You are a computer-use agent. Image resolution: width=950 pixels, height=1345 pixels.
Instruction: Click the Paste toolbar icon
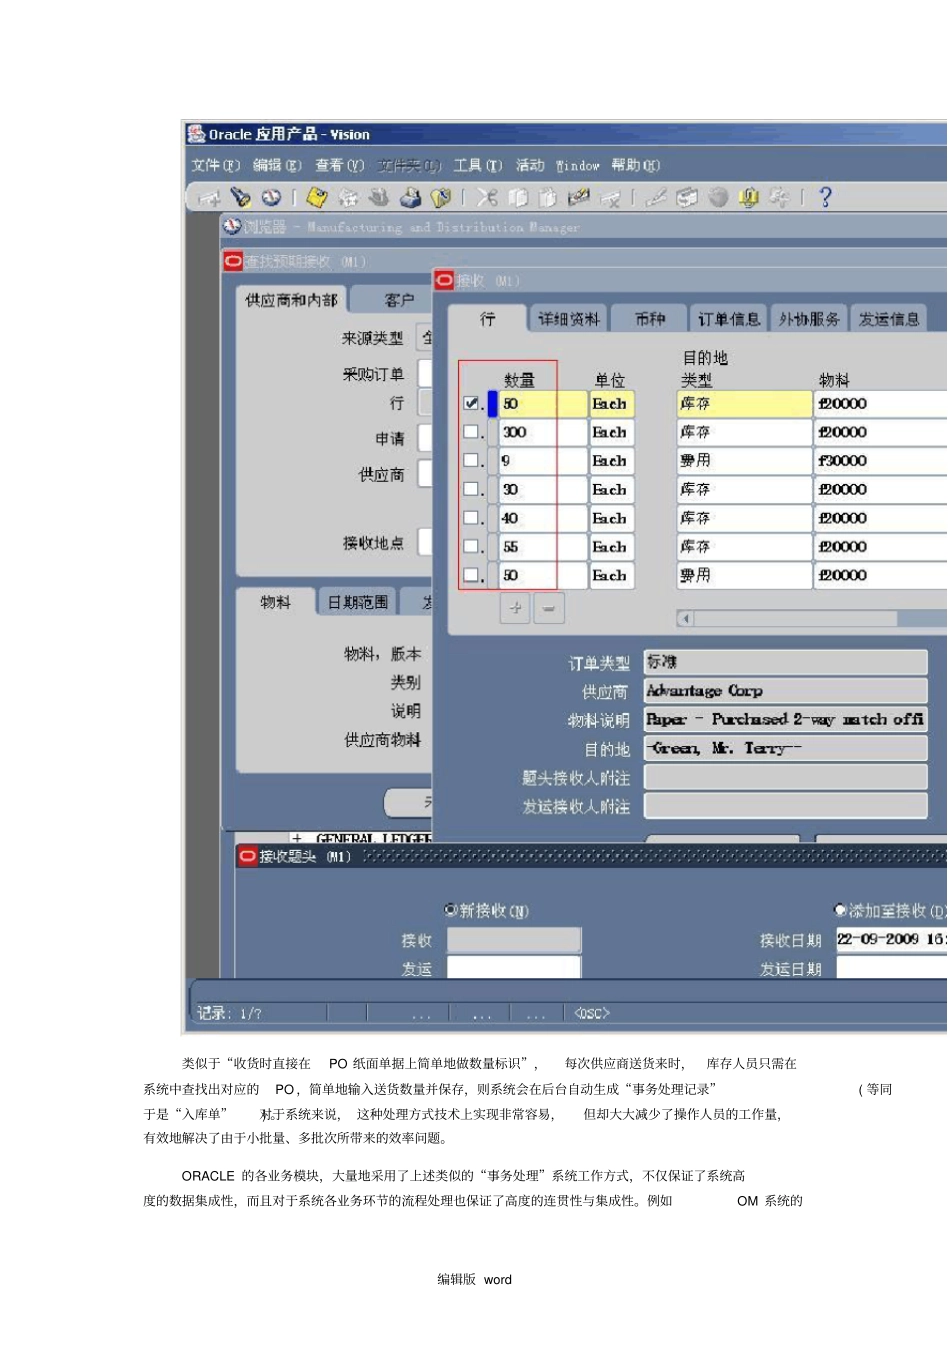tap(548, 197)
